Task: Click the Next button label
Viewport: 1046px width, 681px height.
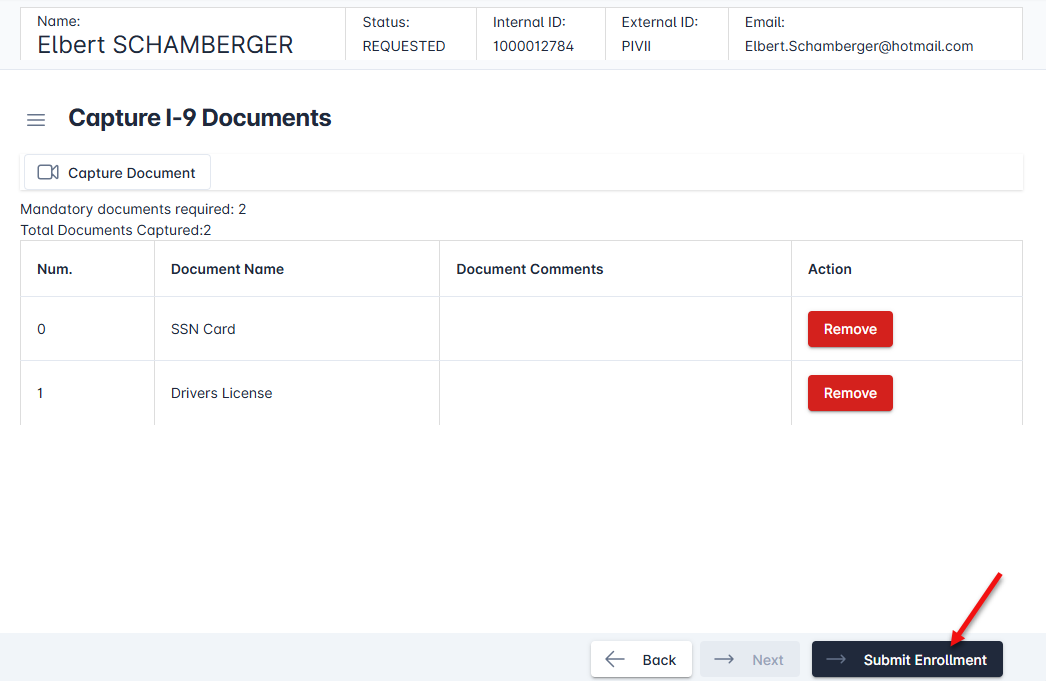Action: pyautogui.click(x=767, y=660)
